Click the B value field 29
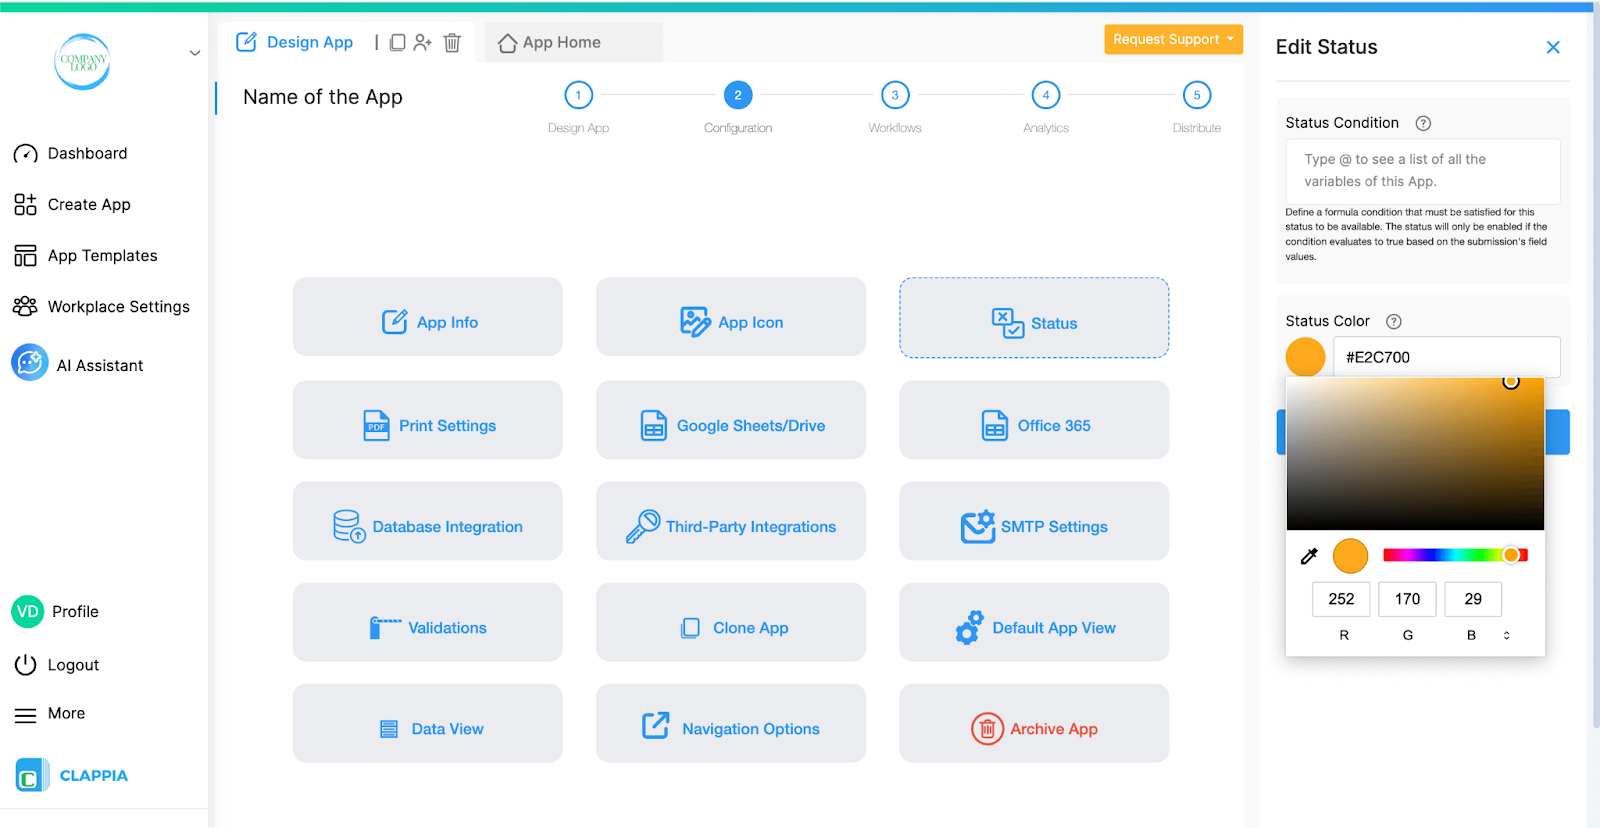Viewport: 1600px width, 828px height. 1473,599
